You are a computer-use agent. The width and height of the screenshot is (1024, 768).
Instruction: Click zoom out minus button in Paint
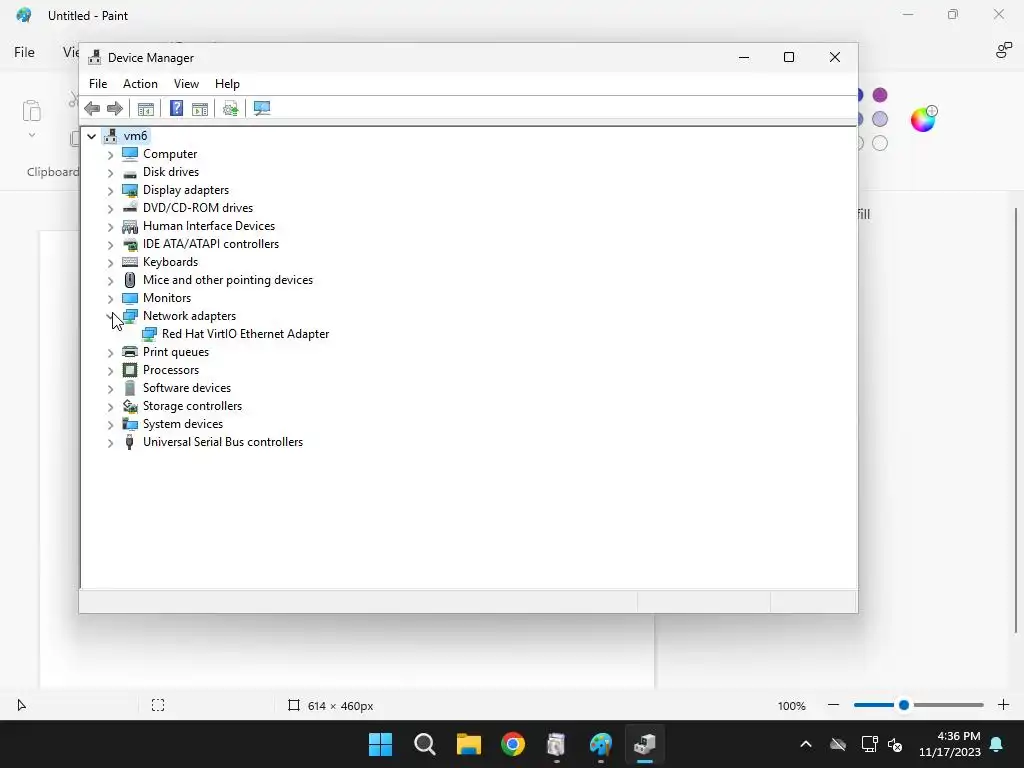[x=833, y=705]
